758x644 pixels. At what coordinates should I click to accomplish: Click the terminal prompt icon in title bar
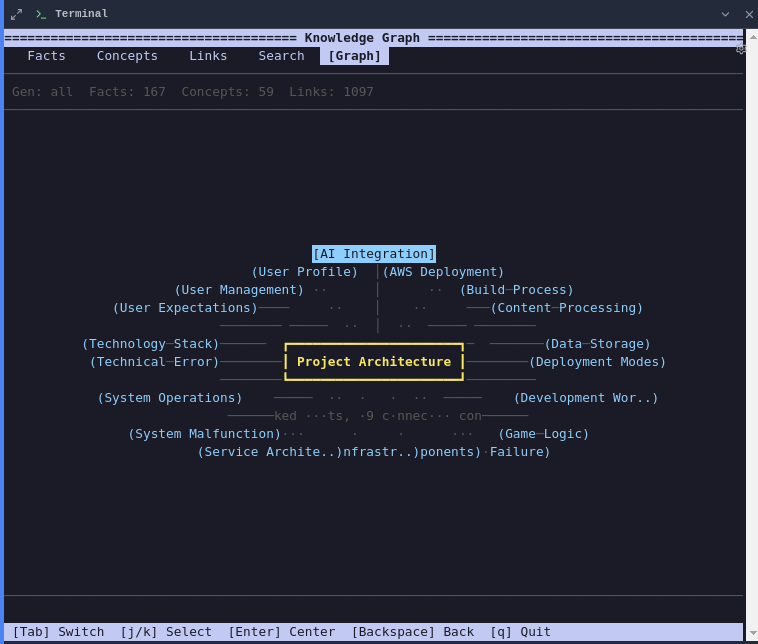[41, 14]
